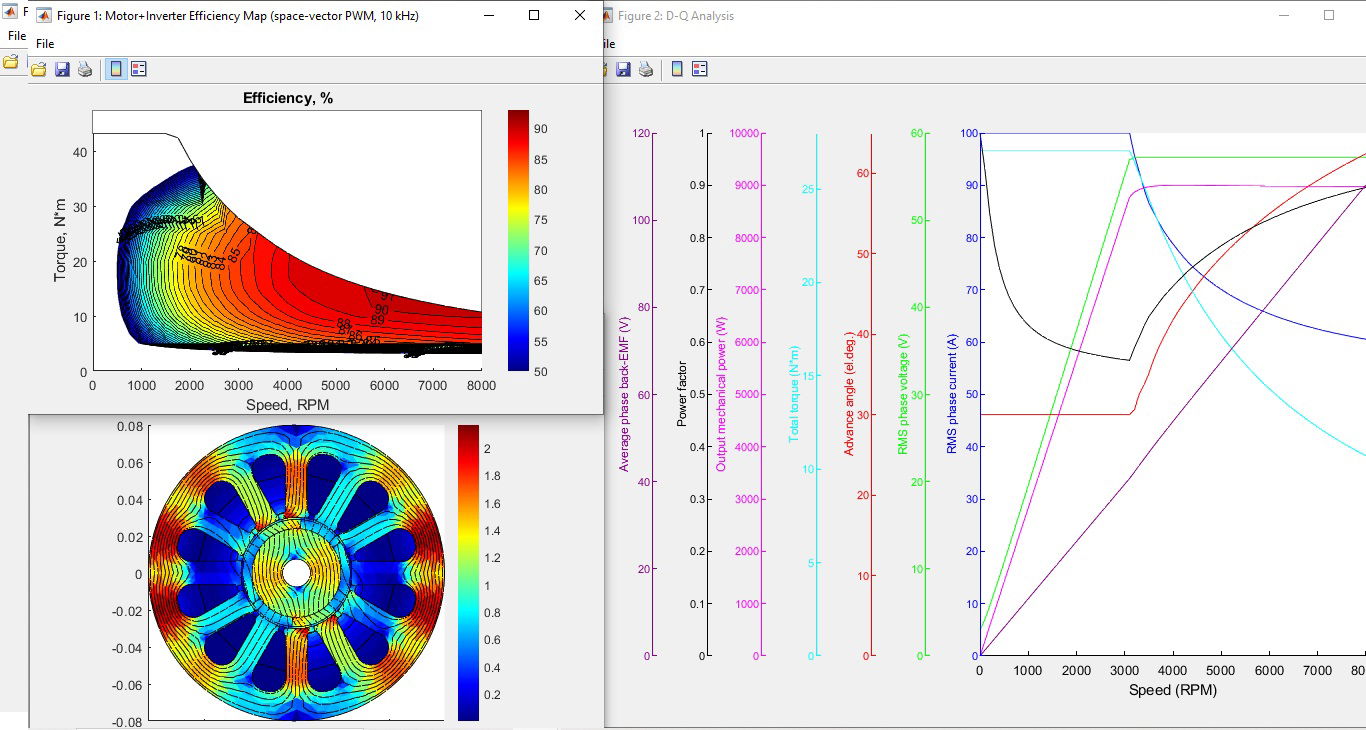This screenshot has height=730, width=1366.
Task: Click Open File icon in Figure 1 toolbar
Action: [x=39, y=69]
